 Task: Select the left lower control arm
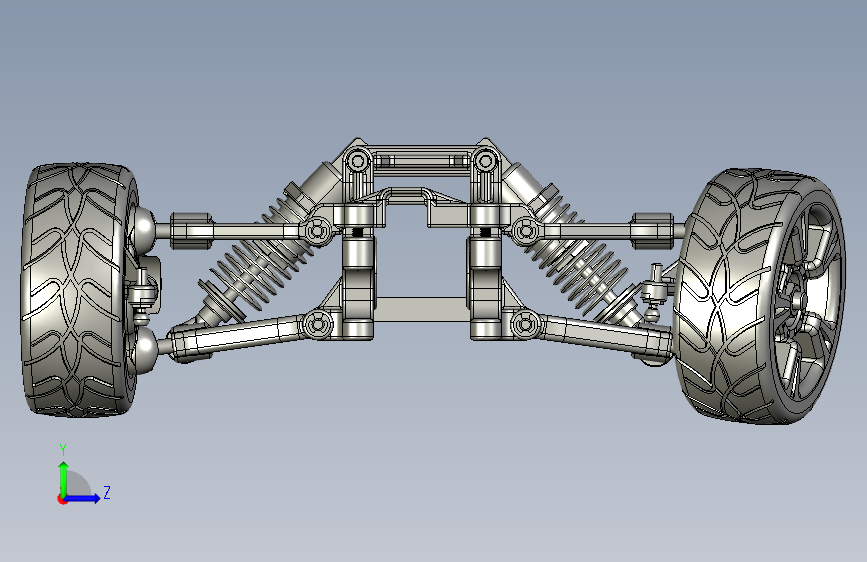[241, 334]
